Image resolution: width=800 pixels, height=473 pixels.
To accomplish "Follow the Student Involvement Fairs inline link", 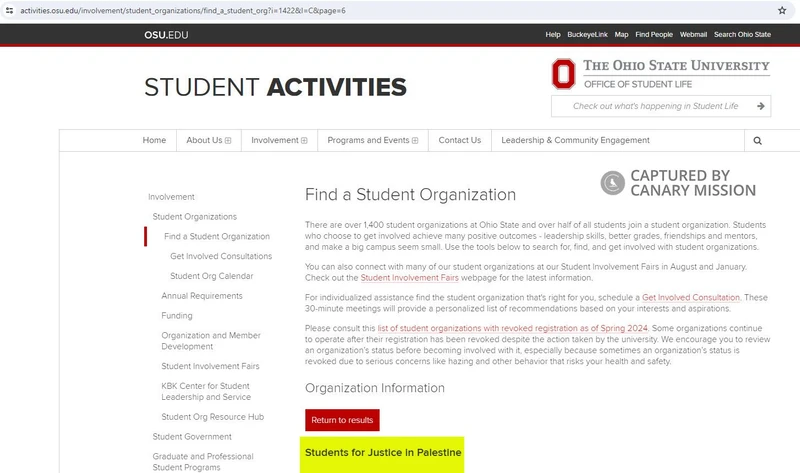I will pyautogui.click(x=409, y=278).
